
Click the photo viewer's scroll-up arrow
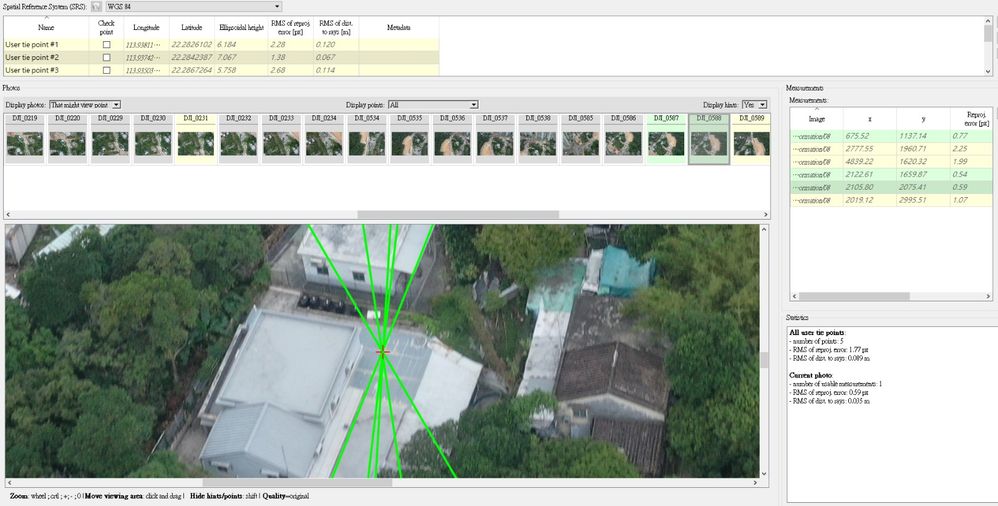764,229
